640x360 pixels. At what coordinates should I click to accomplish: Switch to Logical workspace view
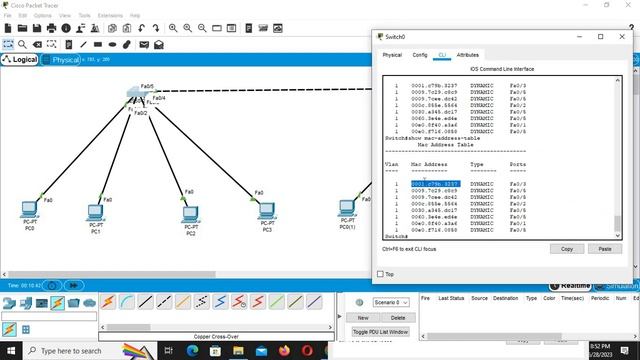(20, 60)
